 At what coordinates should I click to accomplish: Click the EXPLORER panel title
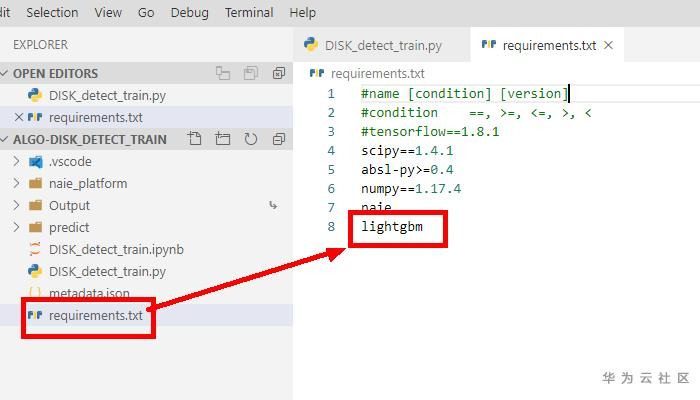pyautogui.click(x=40, y=45)
